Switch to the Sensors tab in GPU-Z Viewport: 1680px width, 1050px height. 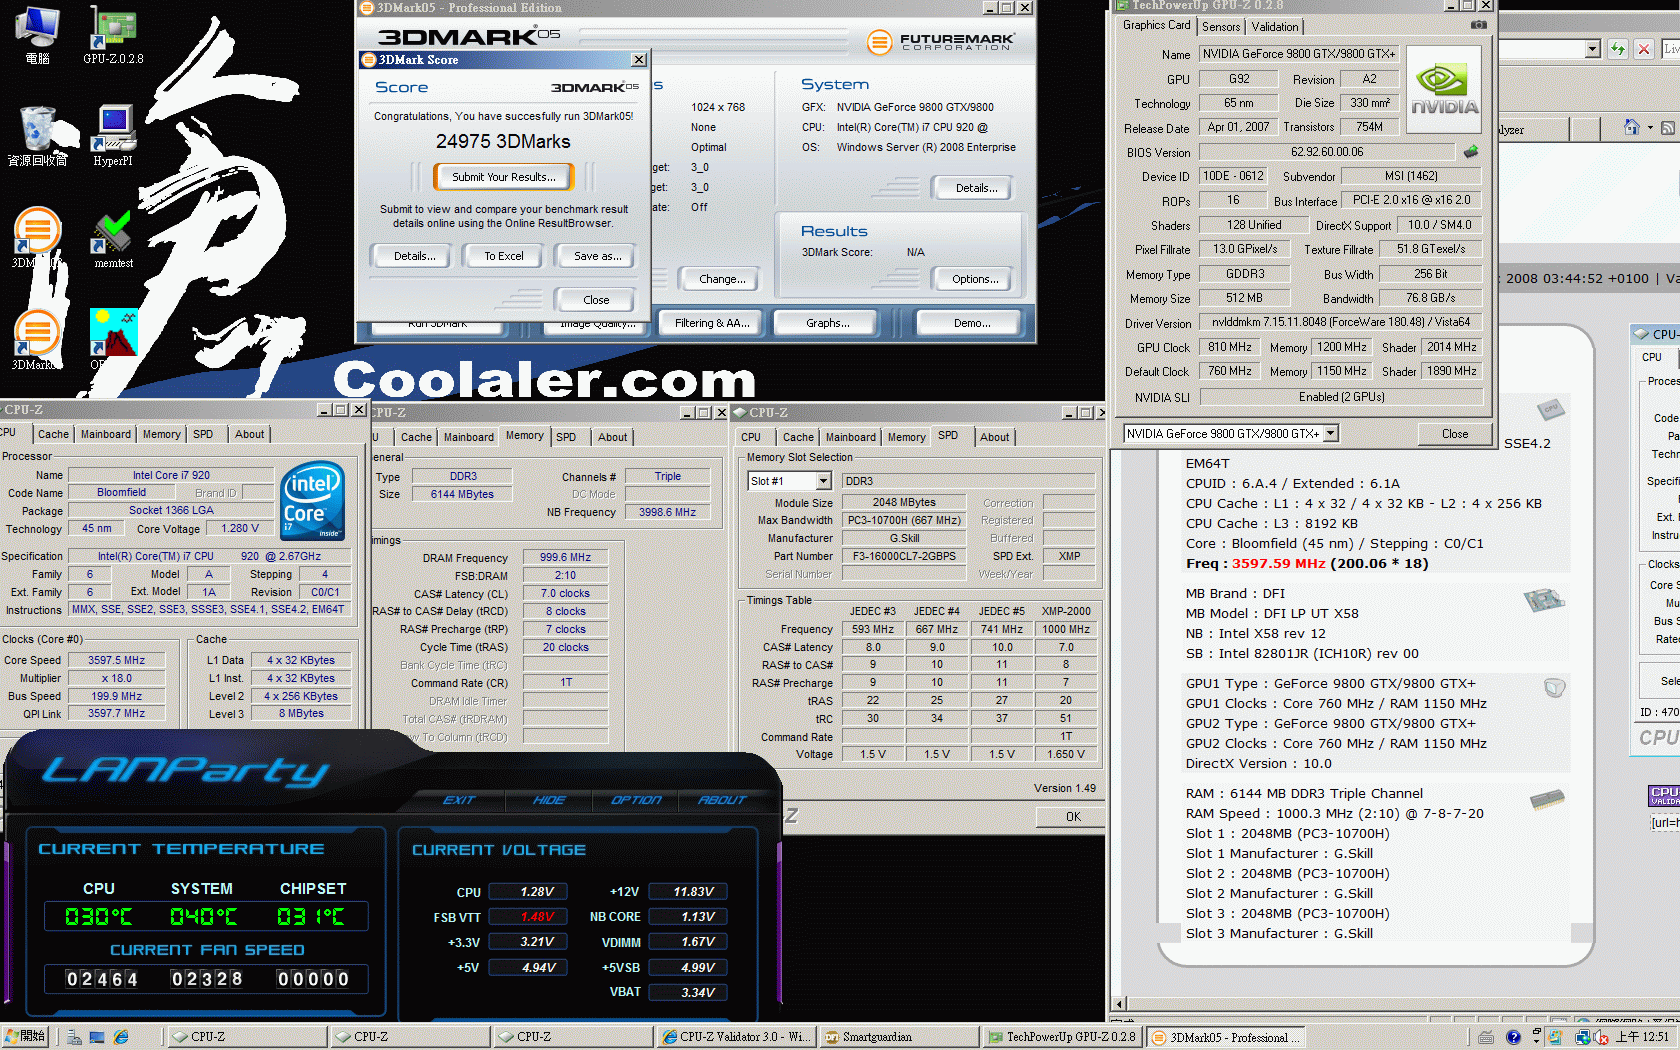point(1221,27)
